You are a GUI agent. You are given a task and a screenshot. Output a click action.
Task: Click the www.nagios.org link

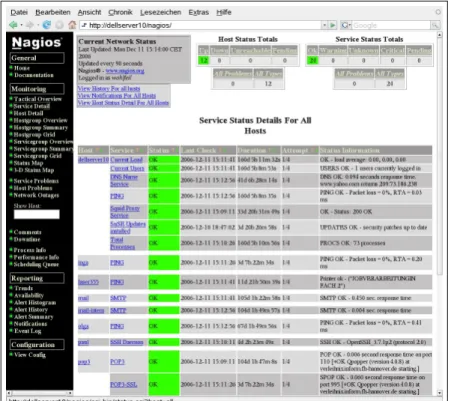[125, 71]
